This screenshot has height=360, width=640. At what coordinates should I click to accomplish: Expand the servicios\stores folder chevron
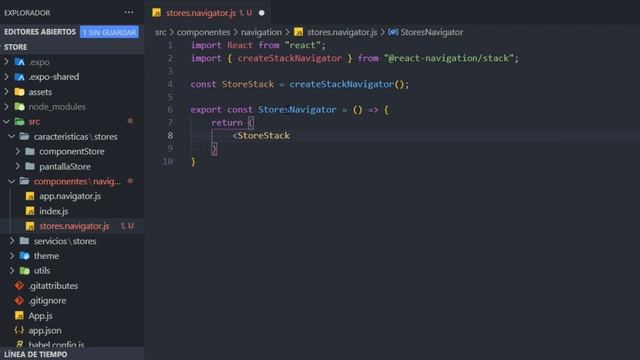11,241
